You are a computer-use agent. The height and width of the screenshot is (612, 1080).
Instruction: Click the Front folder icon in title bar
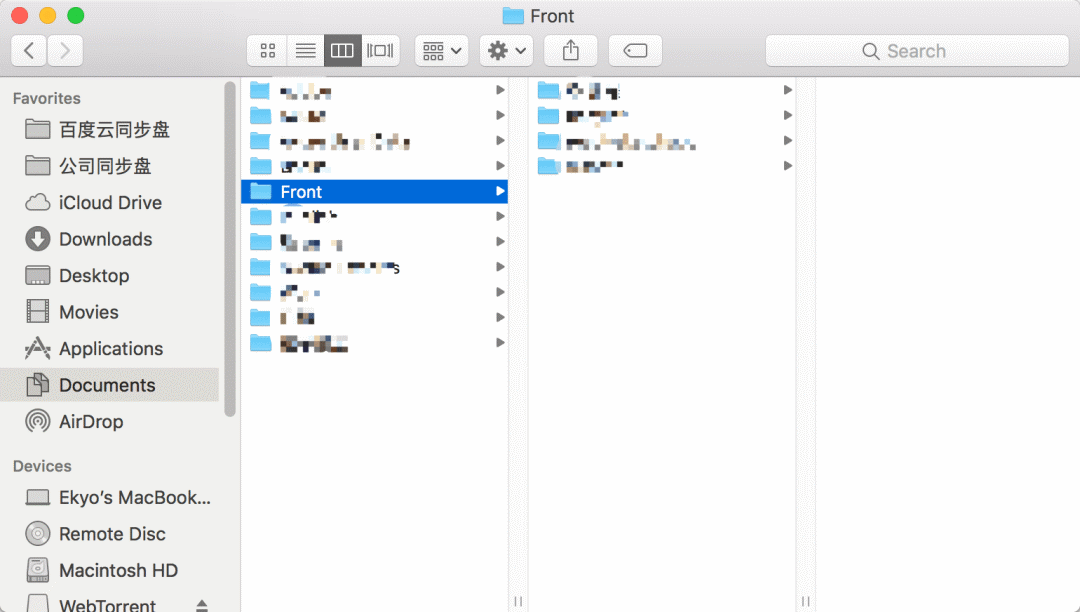point(513,16)
